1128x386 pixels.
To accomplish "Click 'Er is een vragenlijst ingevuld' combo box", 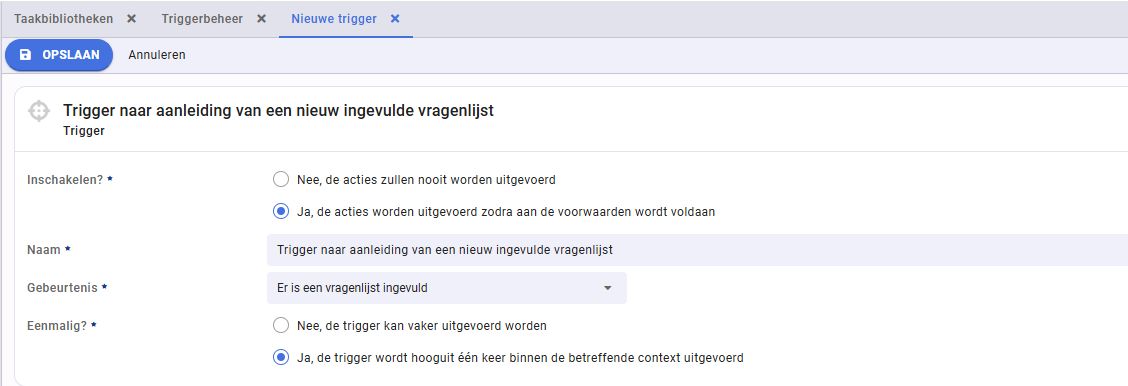I will point(447,288).
